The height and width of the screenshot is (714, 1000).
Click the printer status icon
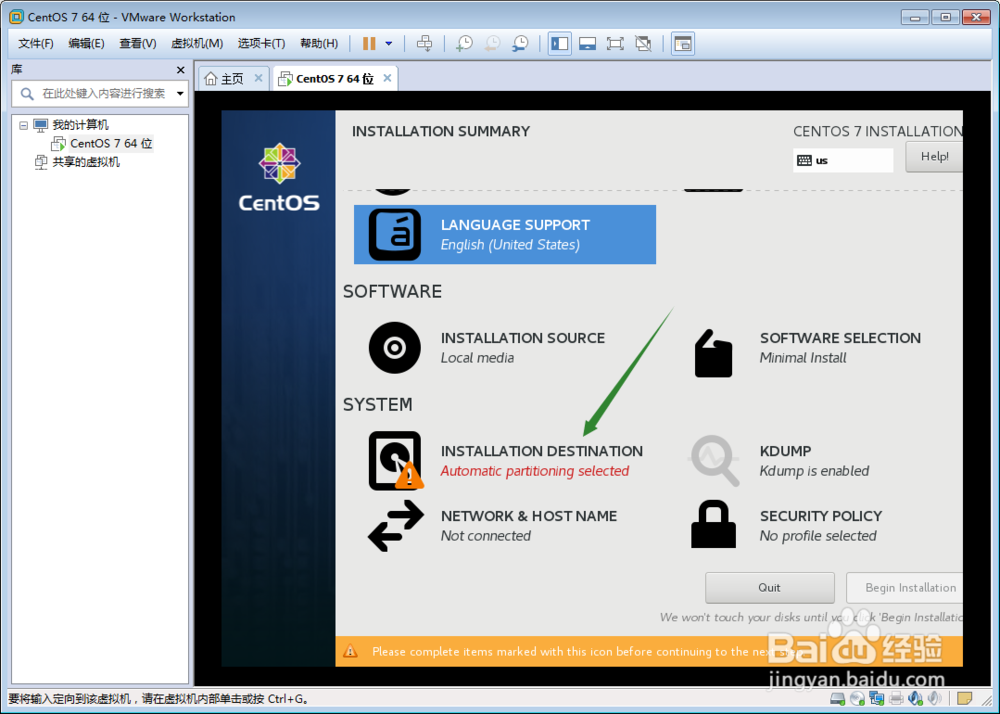[896, 699]
